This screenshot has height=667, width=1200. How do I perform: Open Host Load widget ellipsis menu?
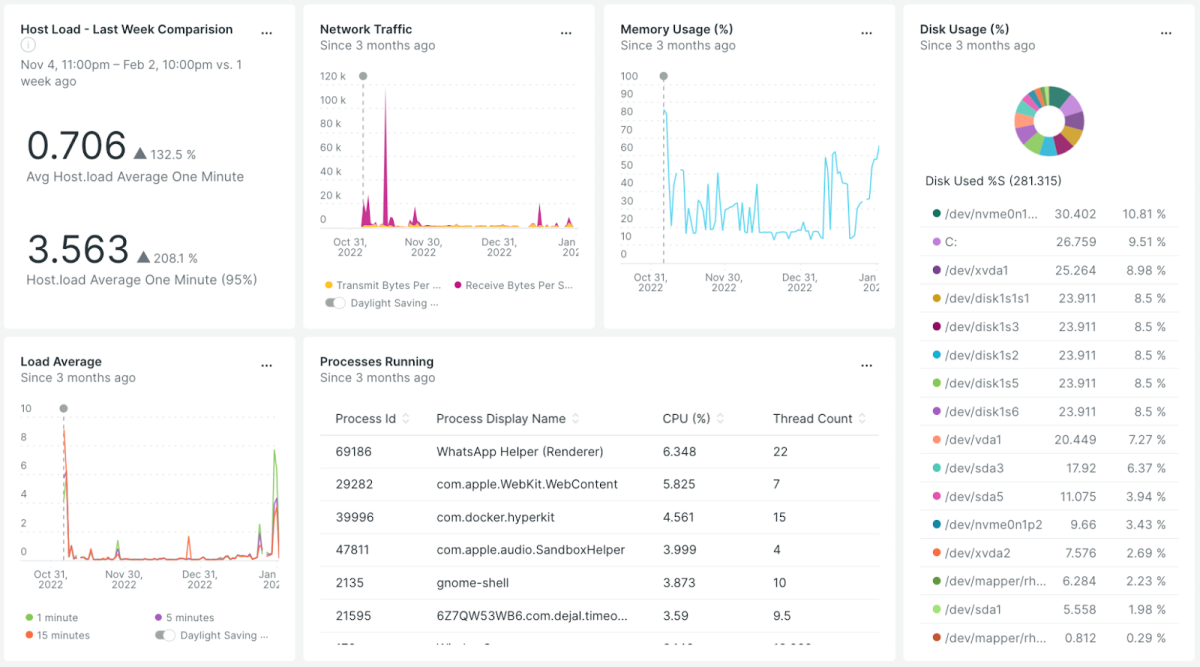(267, 32)
